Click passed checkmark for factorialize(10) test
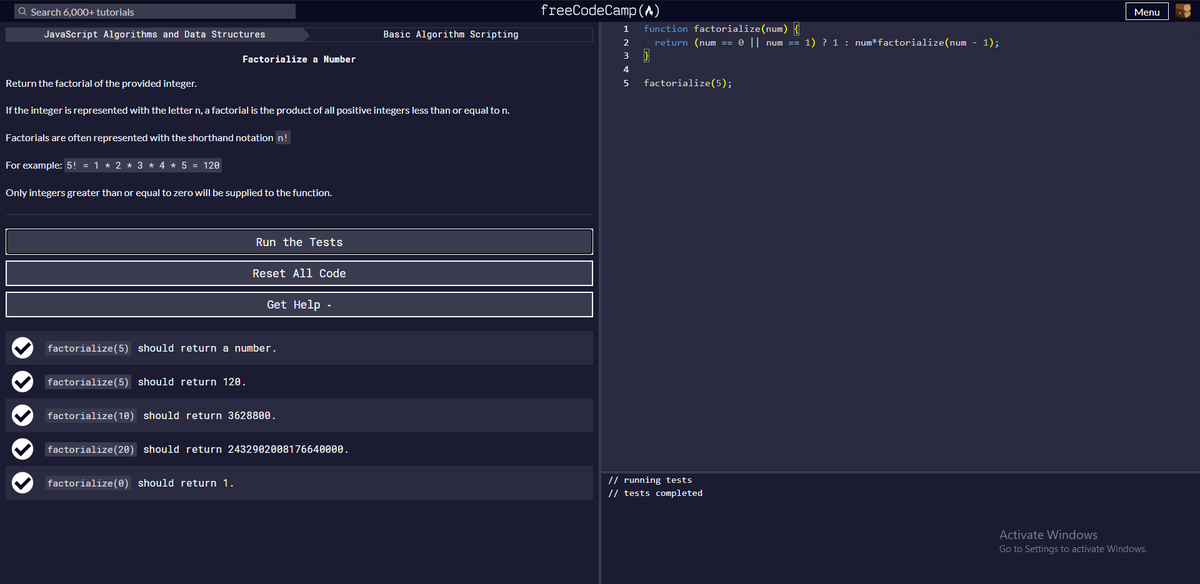Viewport: 1200px width, 584px height. (23, 415)
